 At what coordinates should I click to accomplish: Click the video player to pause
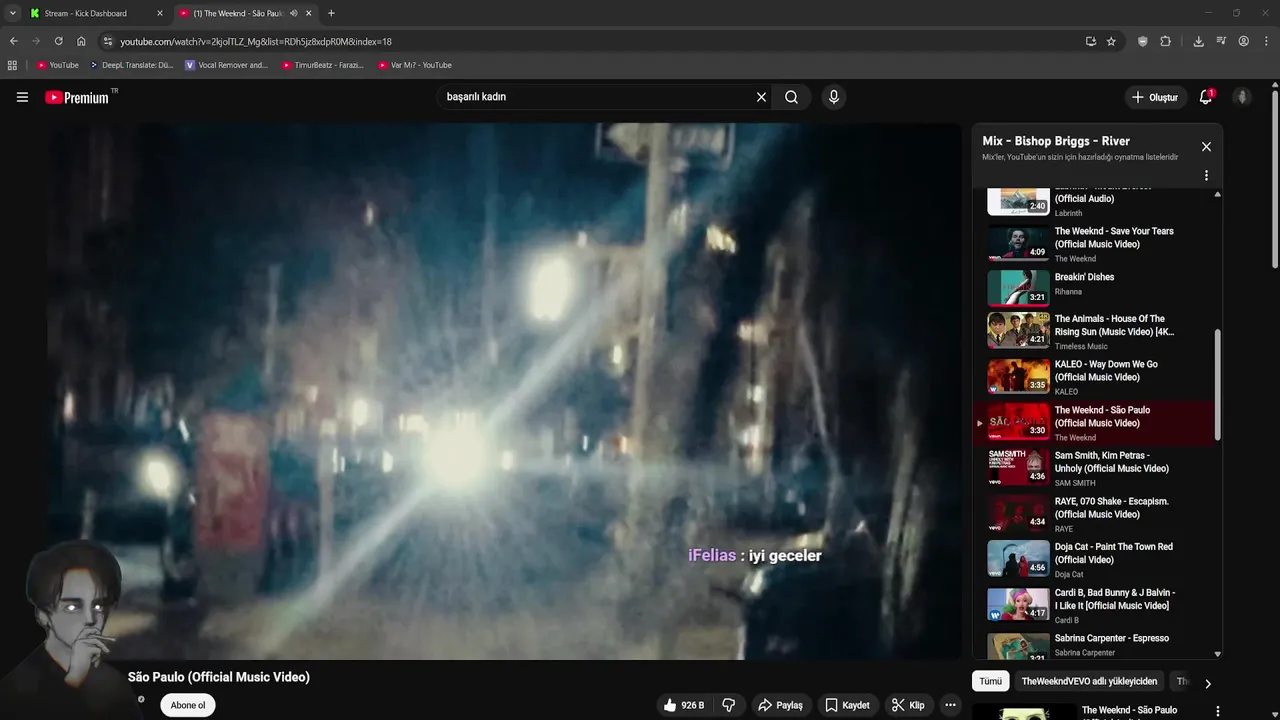click(504, 391)
